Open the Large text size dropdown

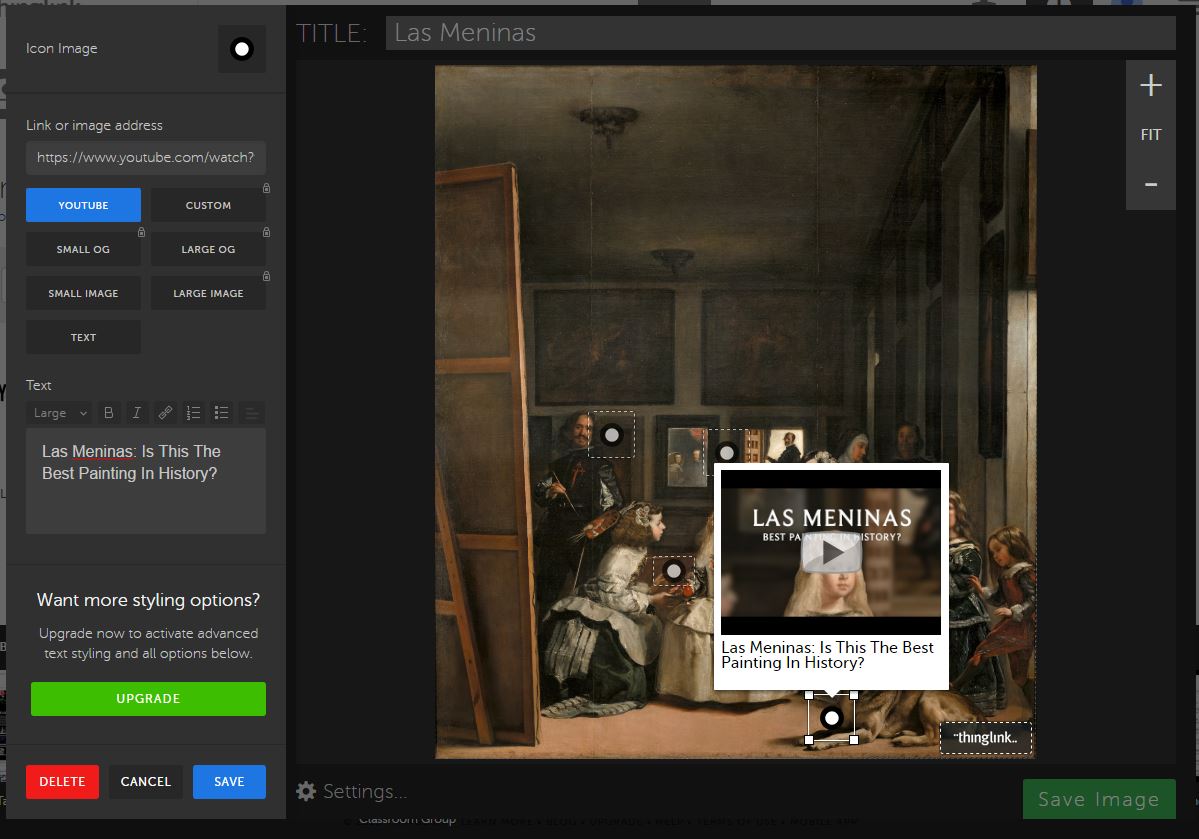point(60,413)
